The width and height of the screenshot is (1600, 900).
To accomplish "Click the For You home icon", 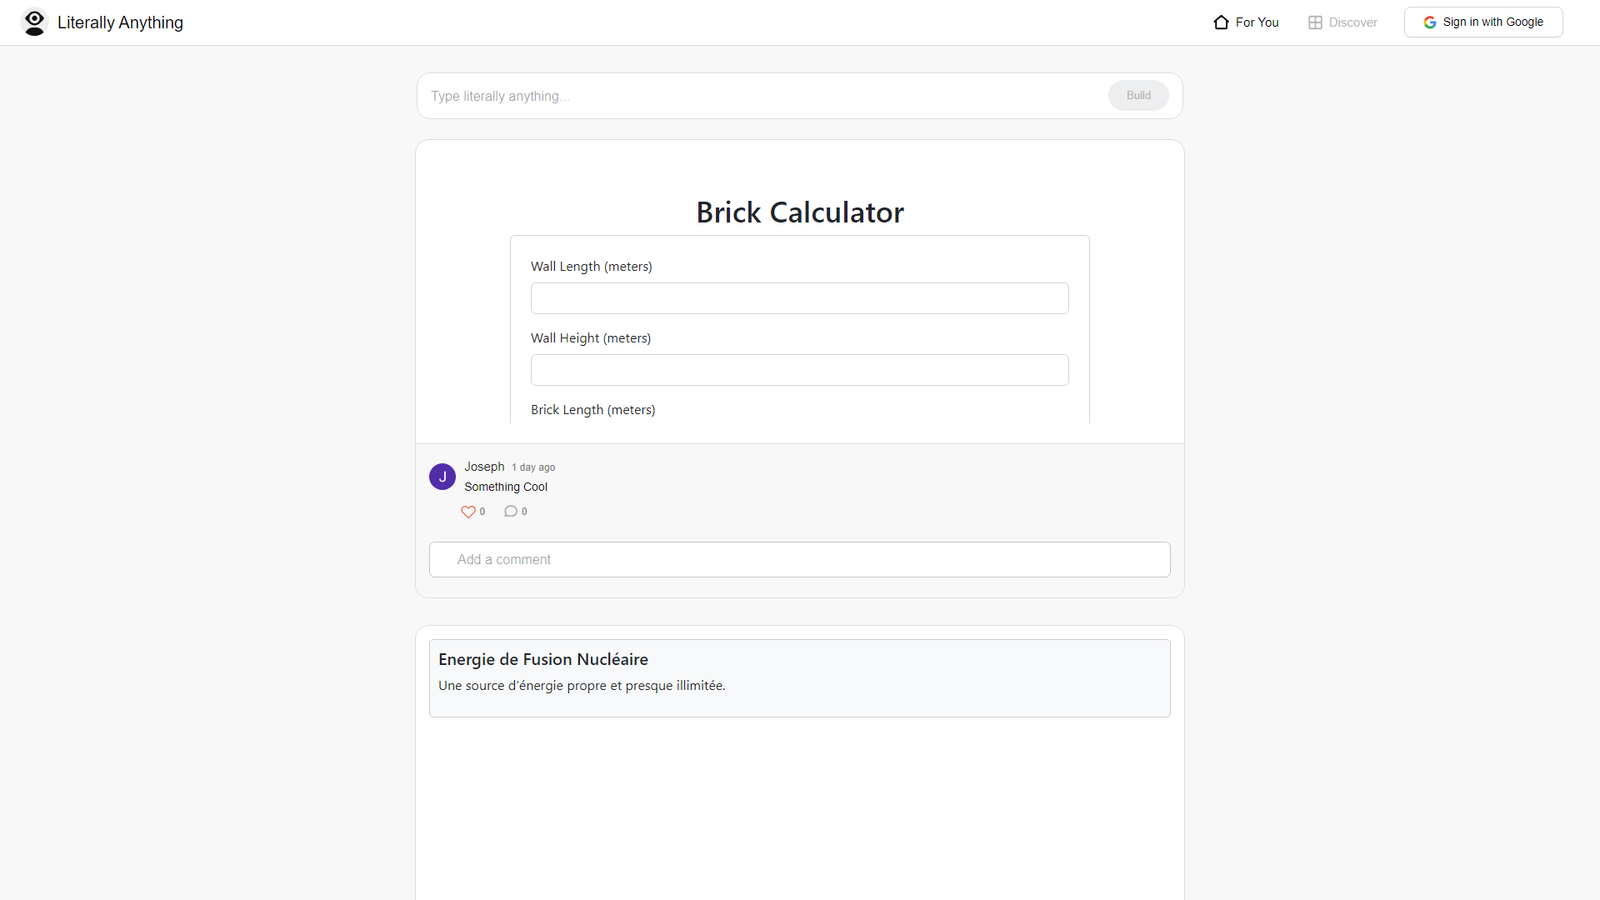I will [1221, 22].
